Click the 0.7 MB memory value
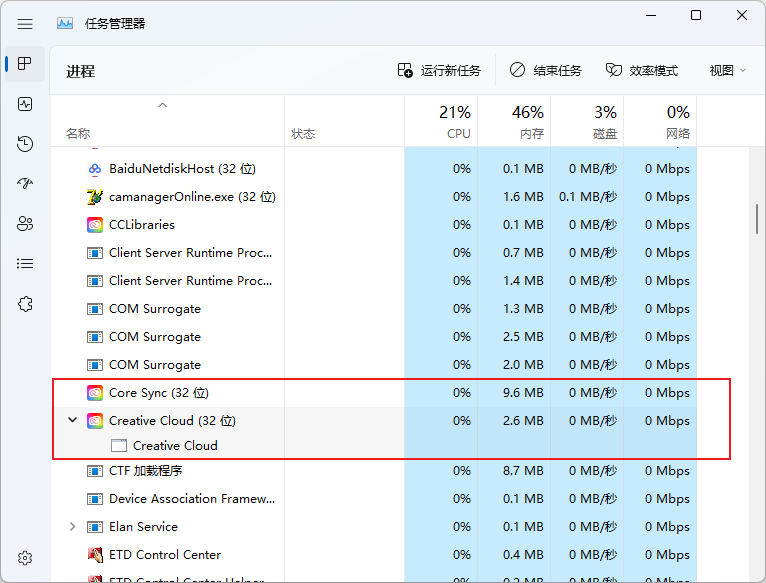Screen dimensions: 766x583 pyautogui.click(x=523, y=253)
